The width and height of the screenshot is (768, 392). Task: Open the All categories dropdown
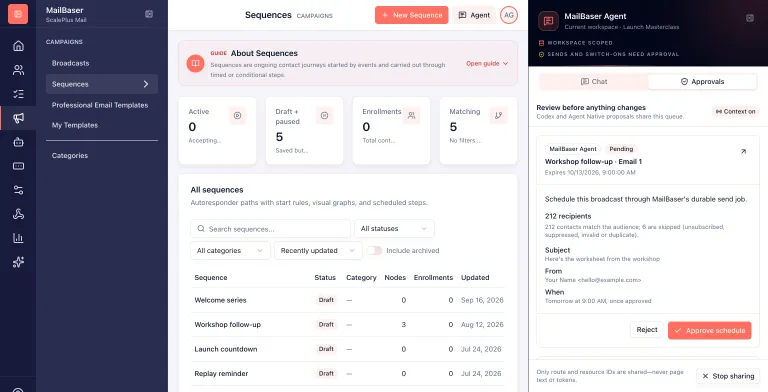[230, 250]
